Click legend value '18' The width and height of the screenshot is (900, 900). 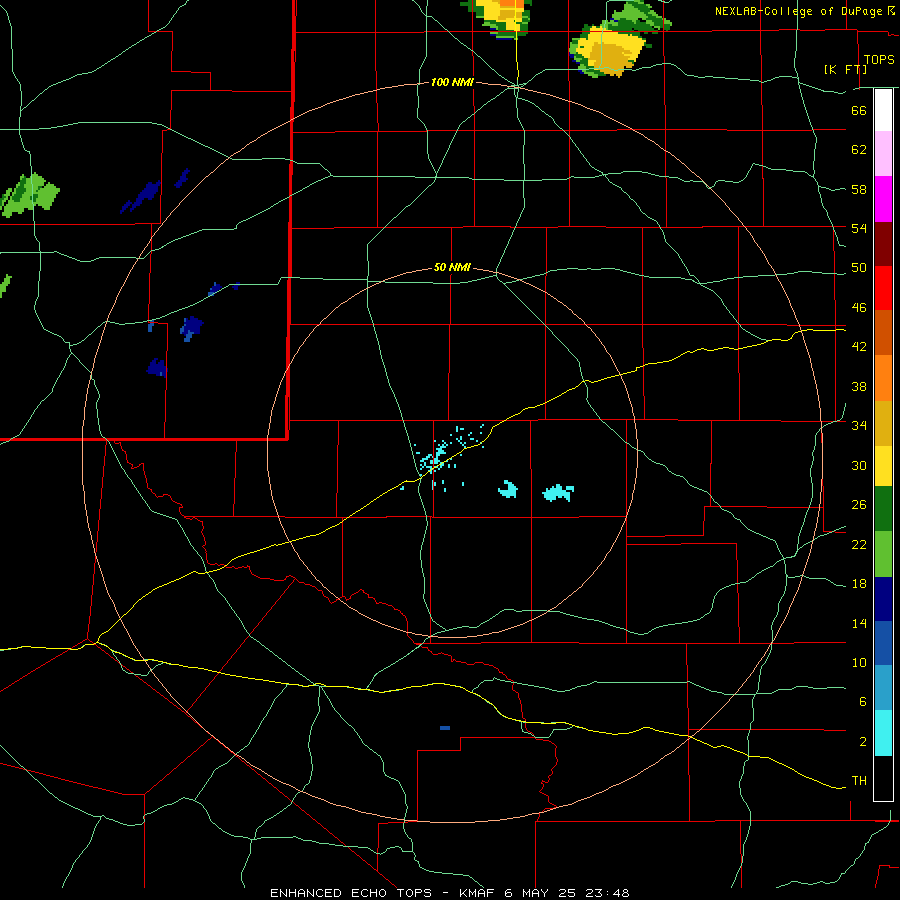(x=859, y=584)
